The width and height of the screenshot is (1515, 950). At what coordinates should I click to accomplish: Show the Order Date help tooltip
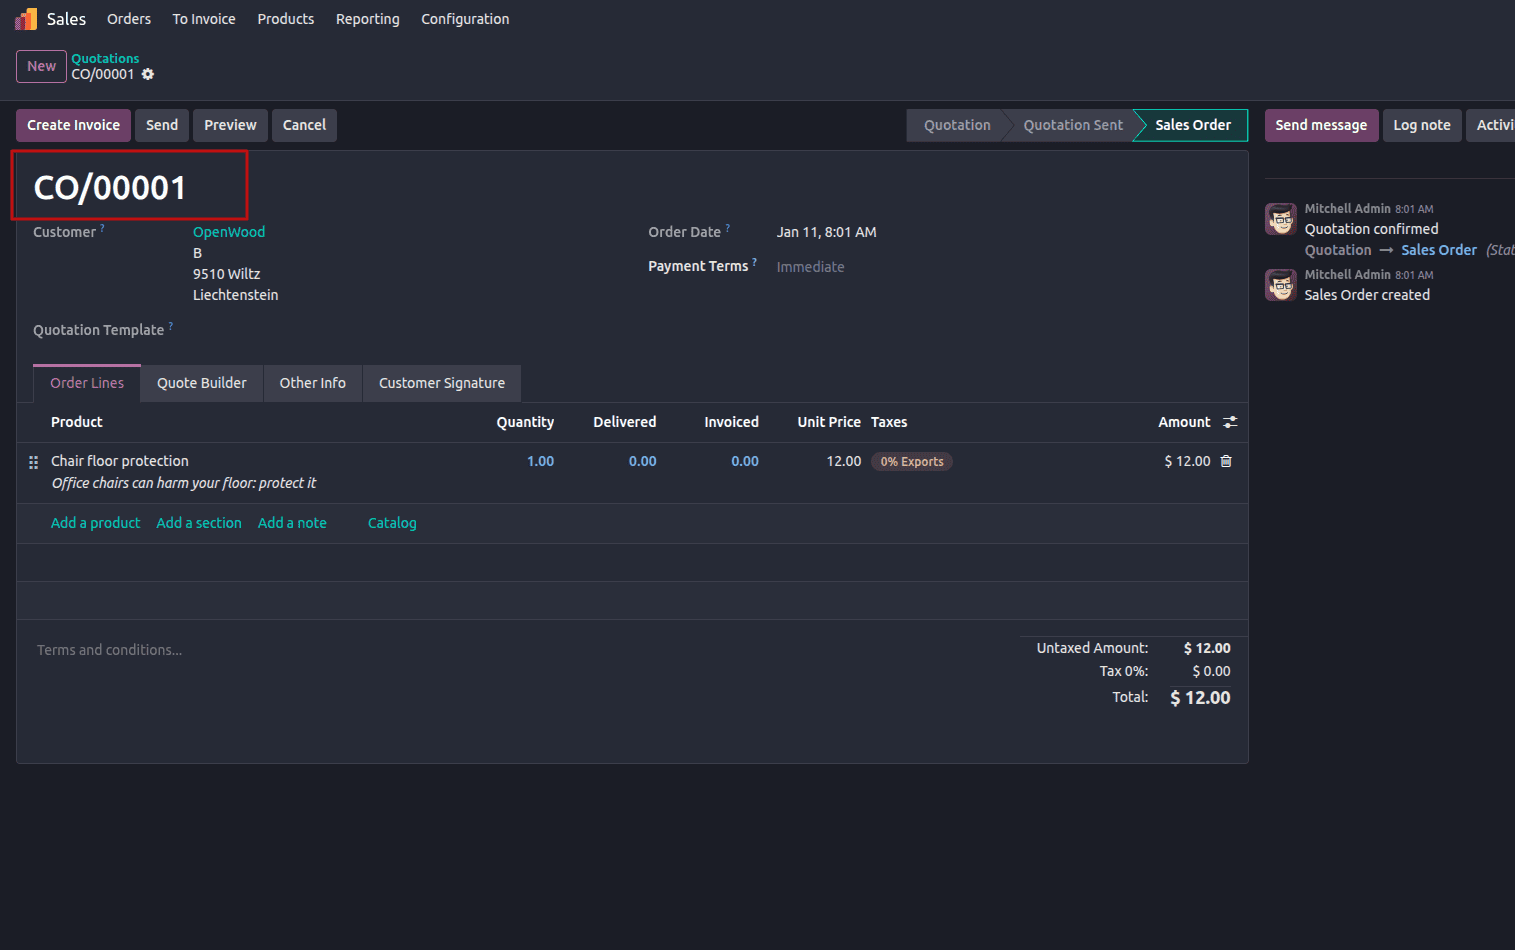(x=727, y=228)
